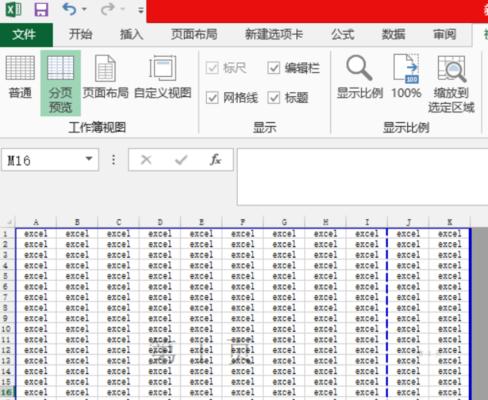
Task: Click the three-dot handle beside the Name Box
Action: [114, 160]
